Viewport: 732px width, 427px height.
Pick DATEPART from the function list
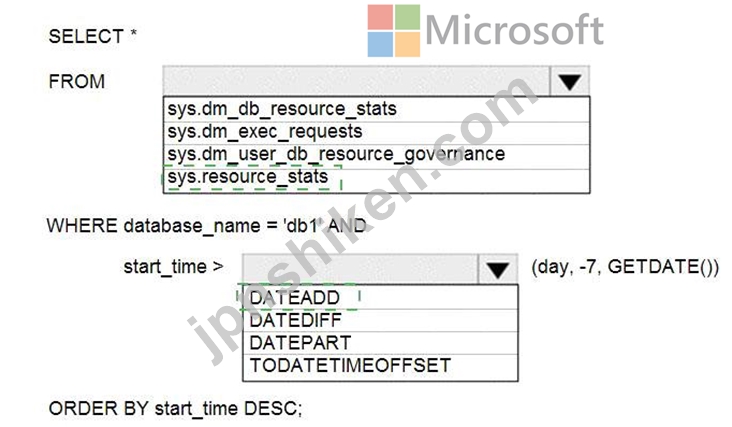click(380, 343)
